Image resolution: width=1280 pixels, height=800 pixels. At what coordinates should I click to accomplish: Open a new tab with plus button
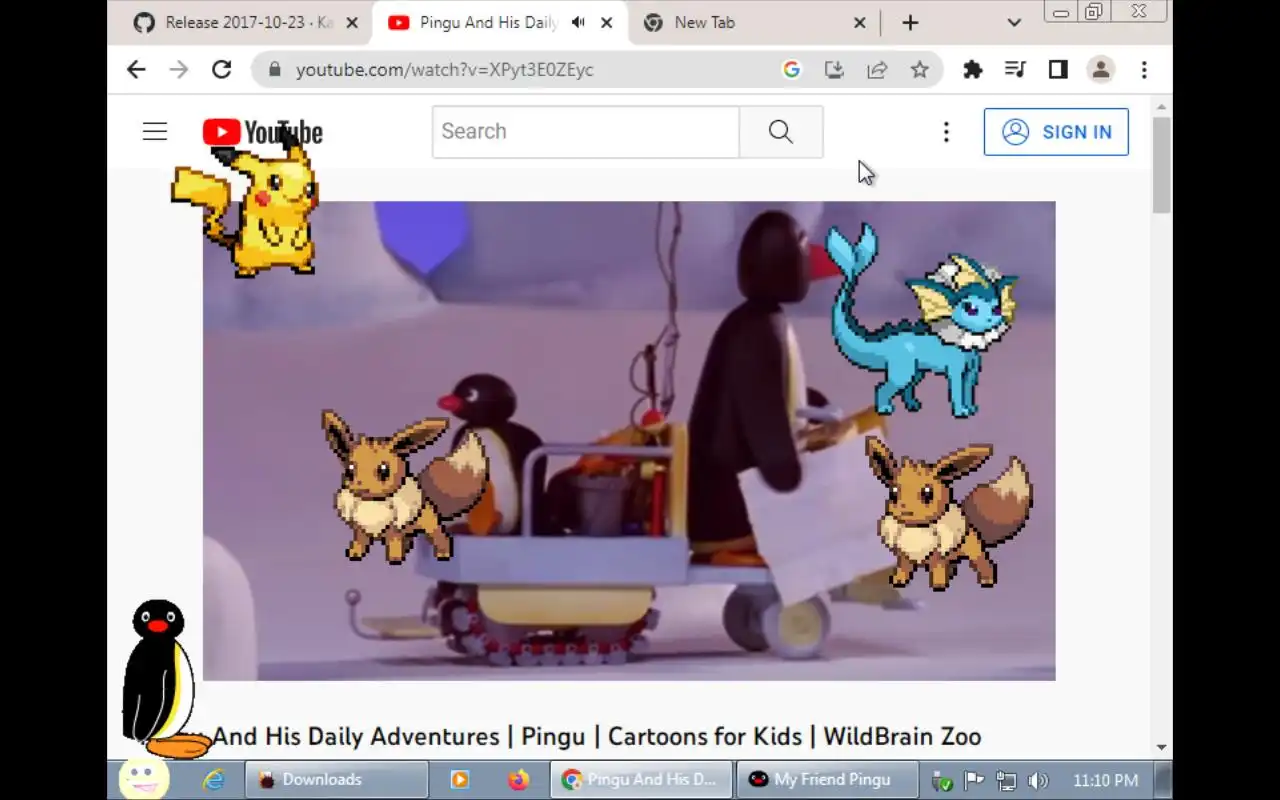(910, 22)
